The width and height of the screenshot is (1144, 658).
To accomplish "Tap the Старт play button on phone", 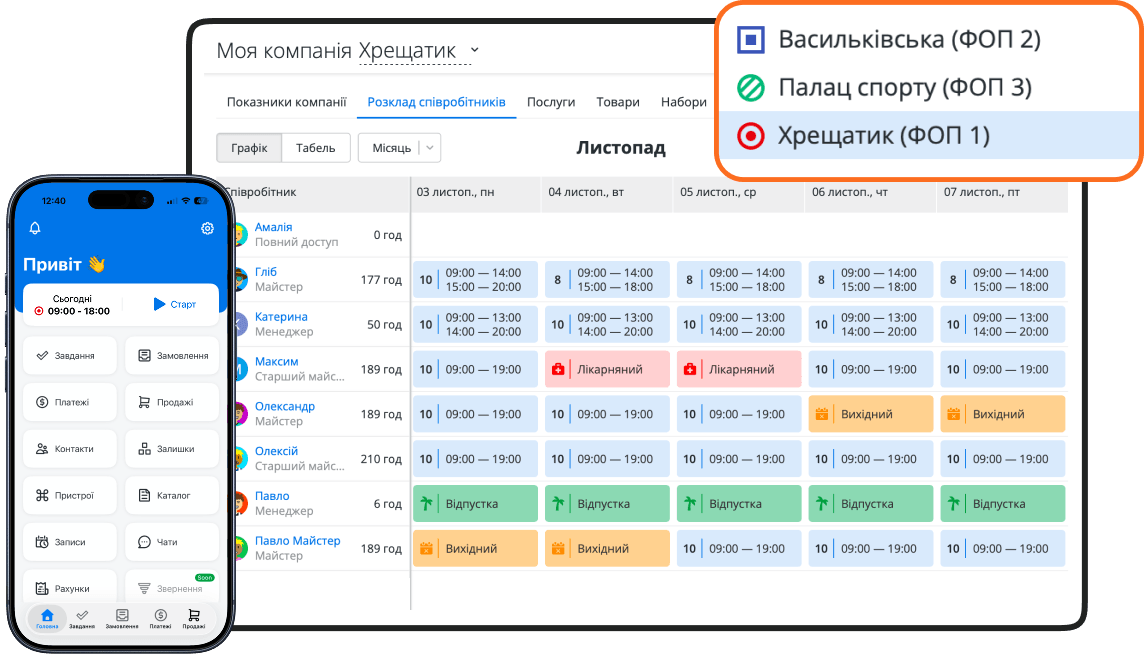I will click(x=175, y=304).
